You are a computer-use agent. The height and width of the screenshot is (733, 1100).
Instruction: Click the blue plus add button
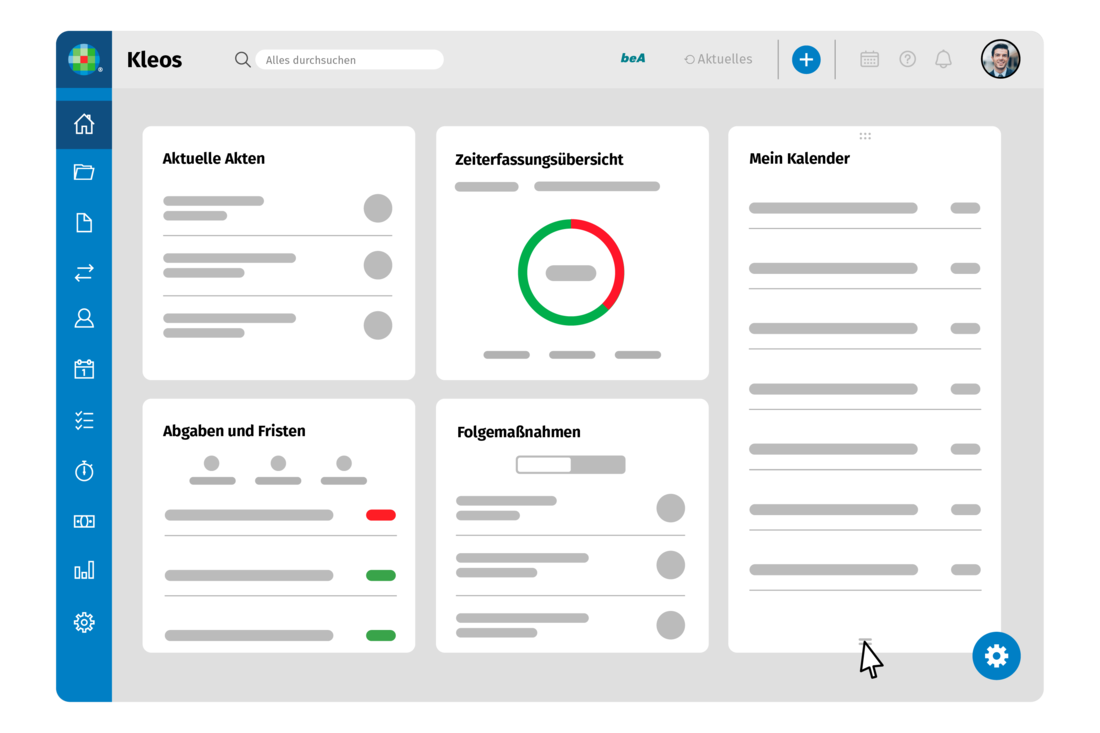coord(806,59)
